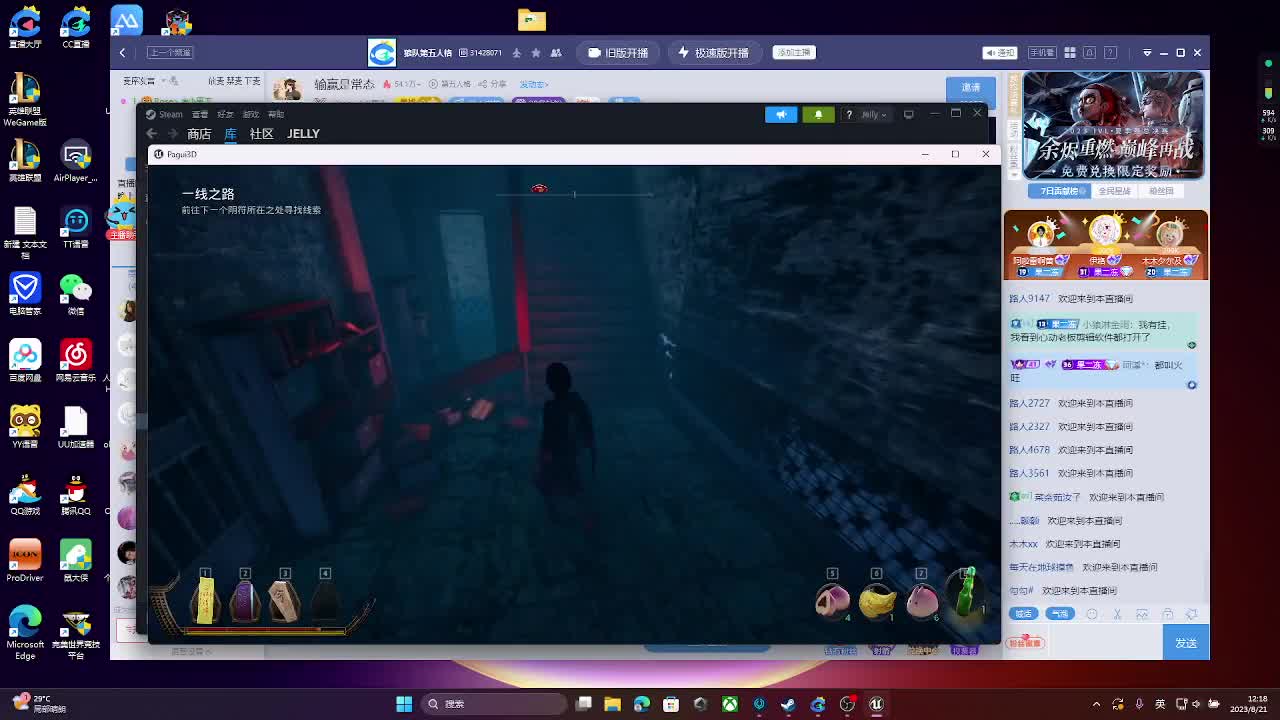The height and width of the screenshot is (720, 1280).
Task: Select inventory slot 1 yellow talisman
Action: 205,601
